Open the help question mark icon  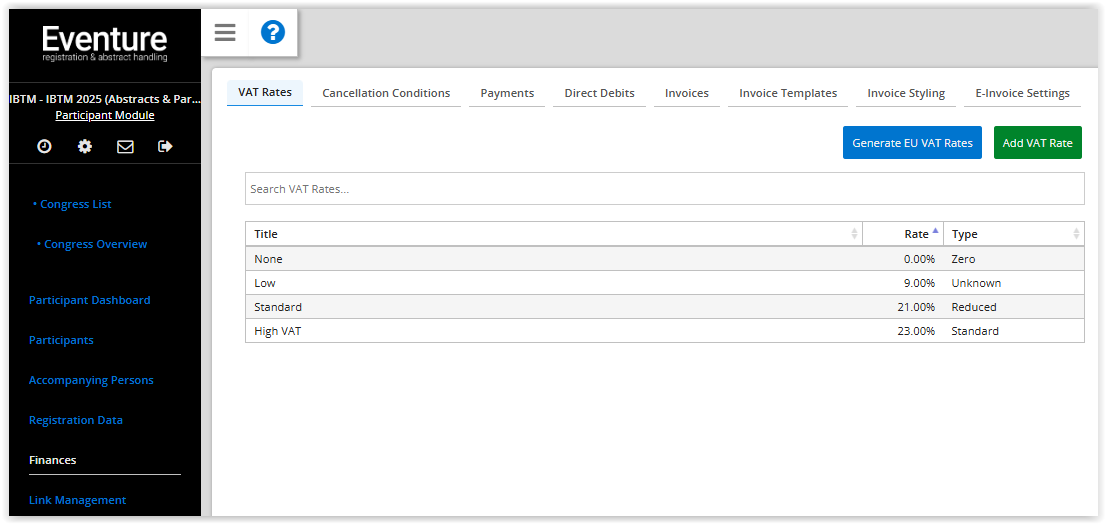(273, 33)
